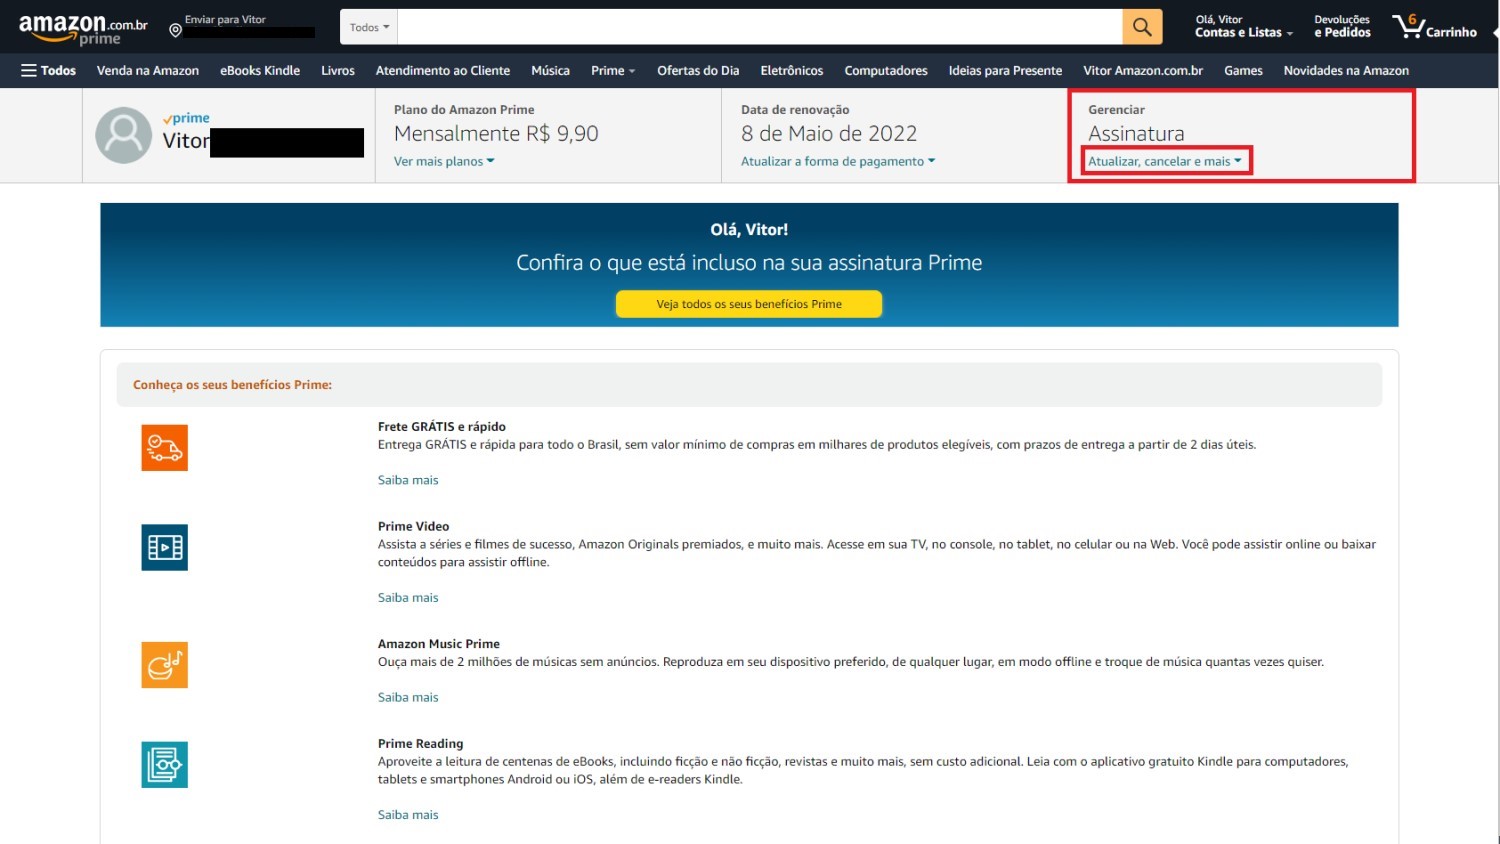Open Atendimento ao Cliente

443,70
